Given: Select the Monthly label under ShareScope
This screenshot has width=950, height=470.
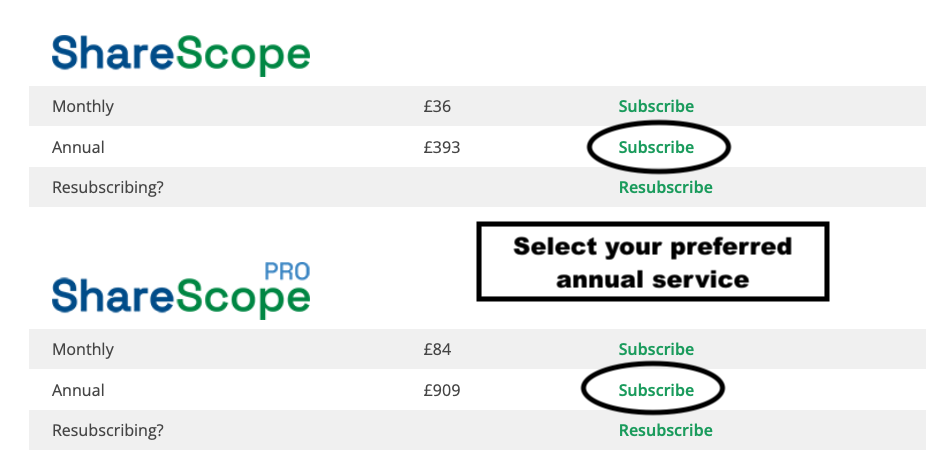Looking at the screenshot, I should click(x=83, y=106).
